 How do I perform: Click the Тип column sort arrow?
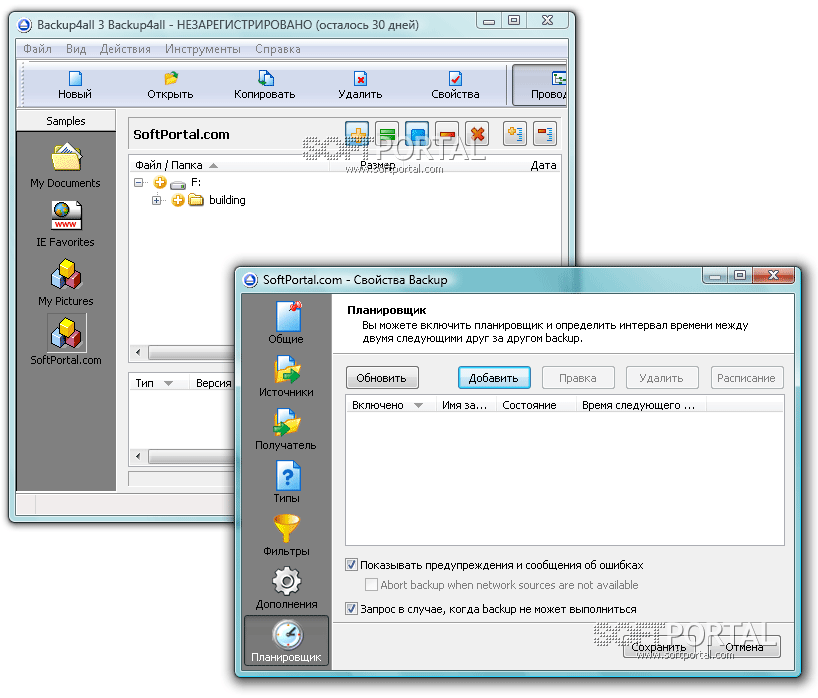[168, 383]
